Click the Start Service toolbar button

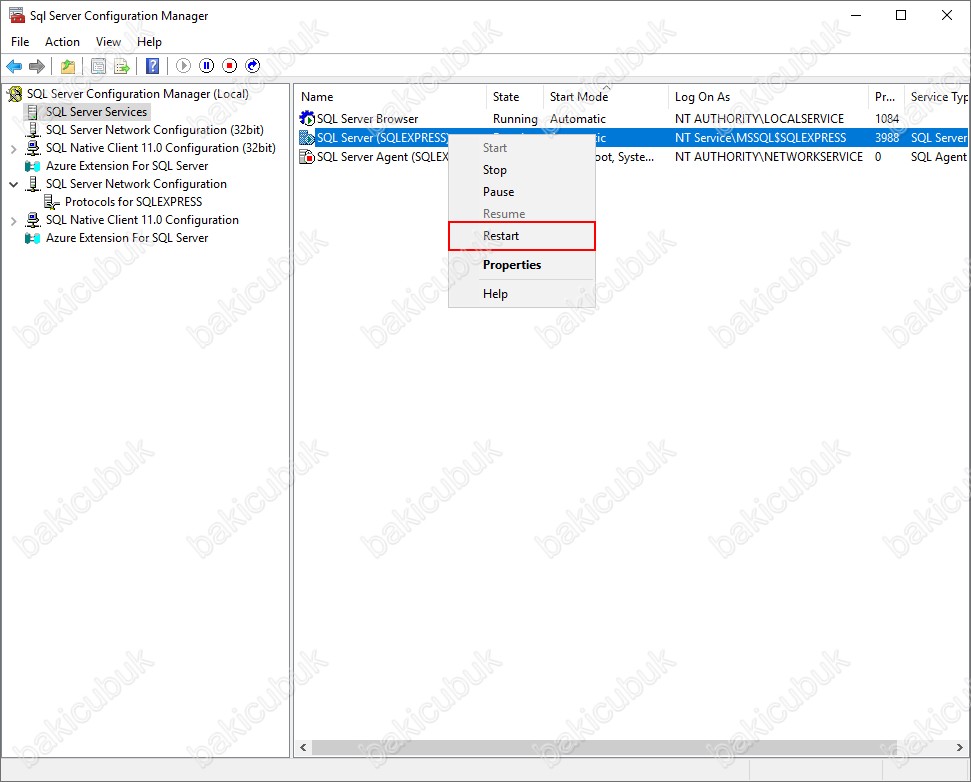point(183,65)
